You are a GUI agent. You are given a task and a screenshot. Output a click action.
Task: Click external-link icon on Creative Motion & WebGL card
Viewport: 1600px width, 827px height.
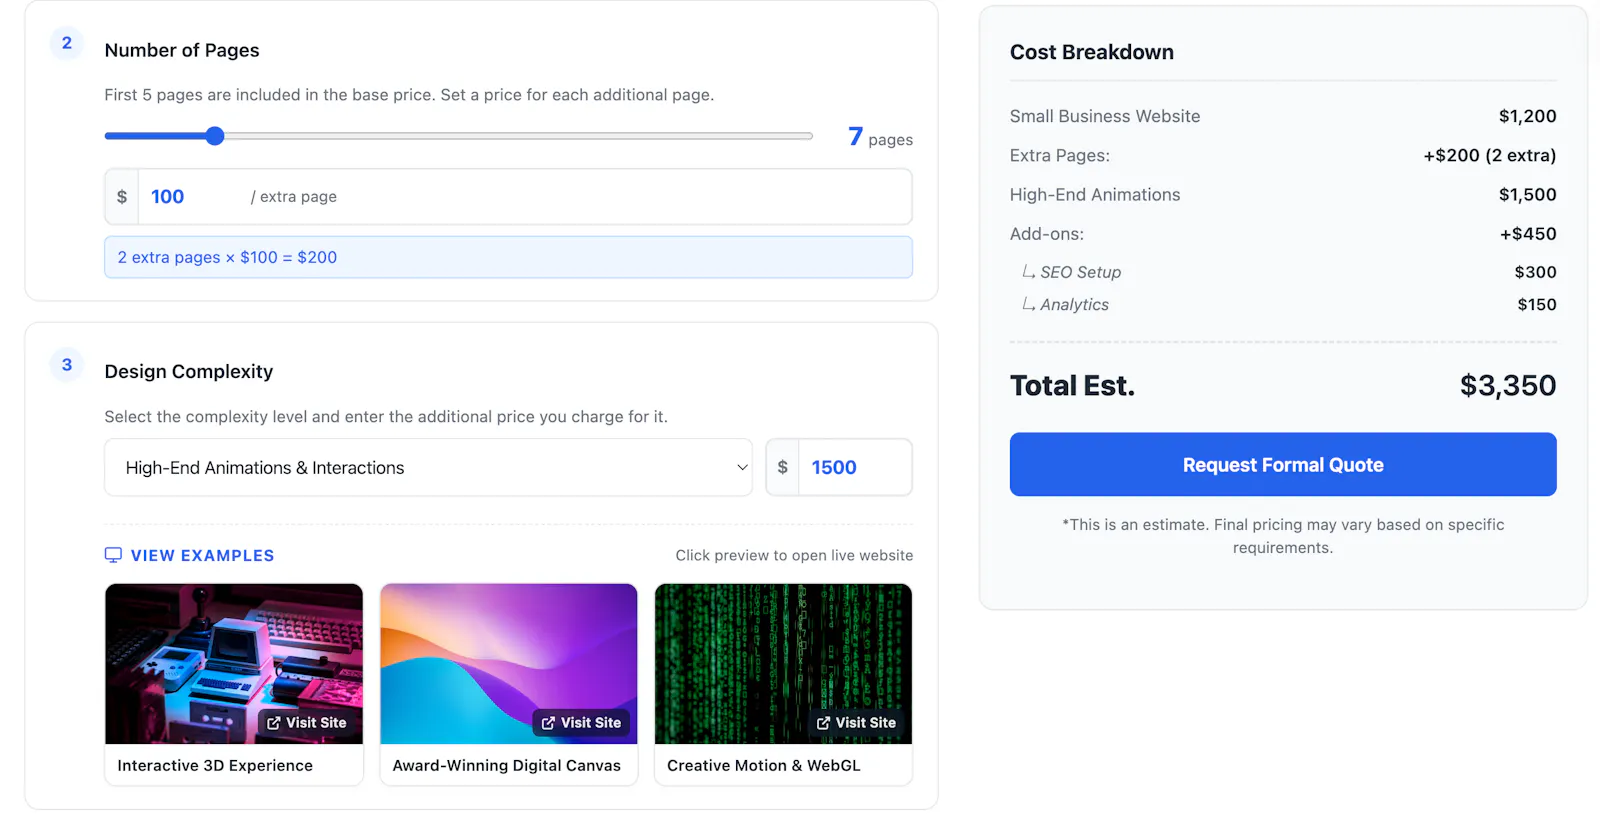click(823, 723)
